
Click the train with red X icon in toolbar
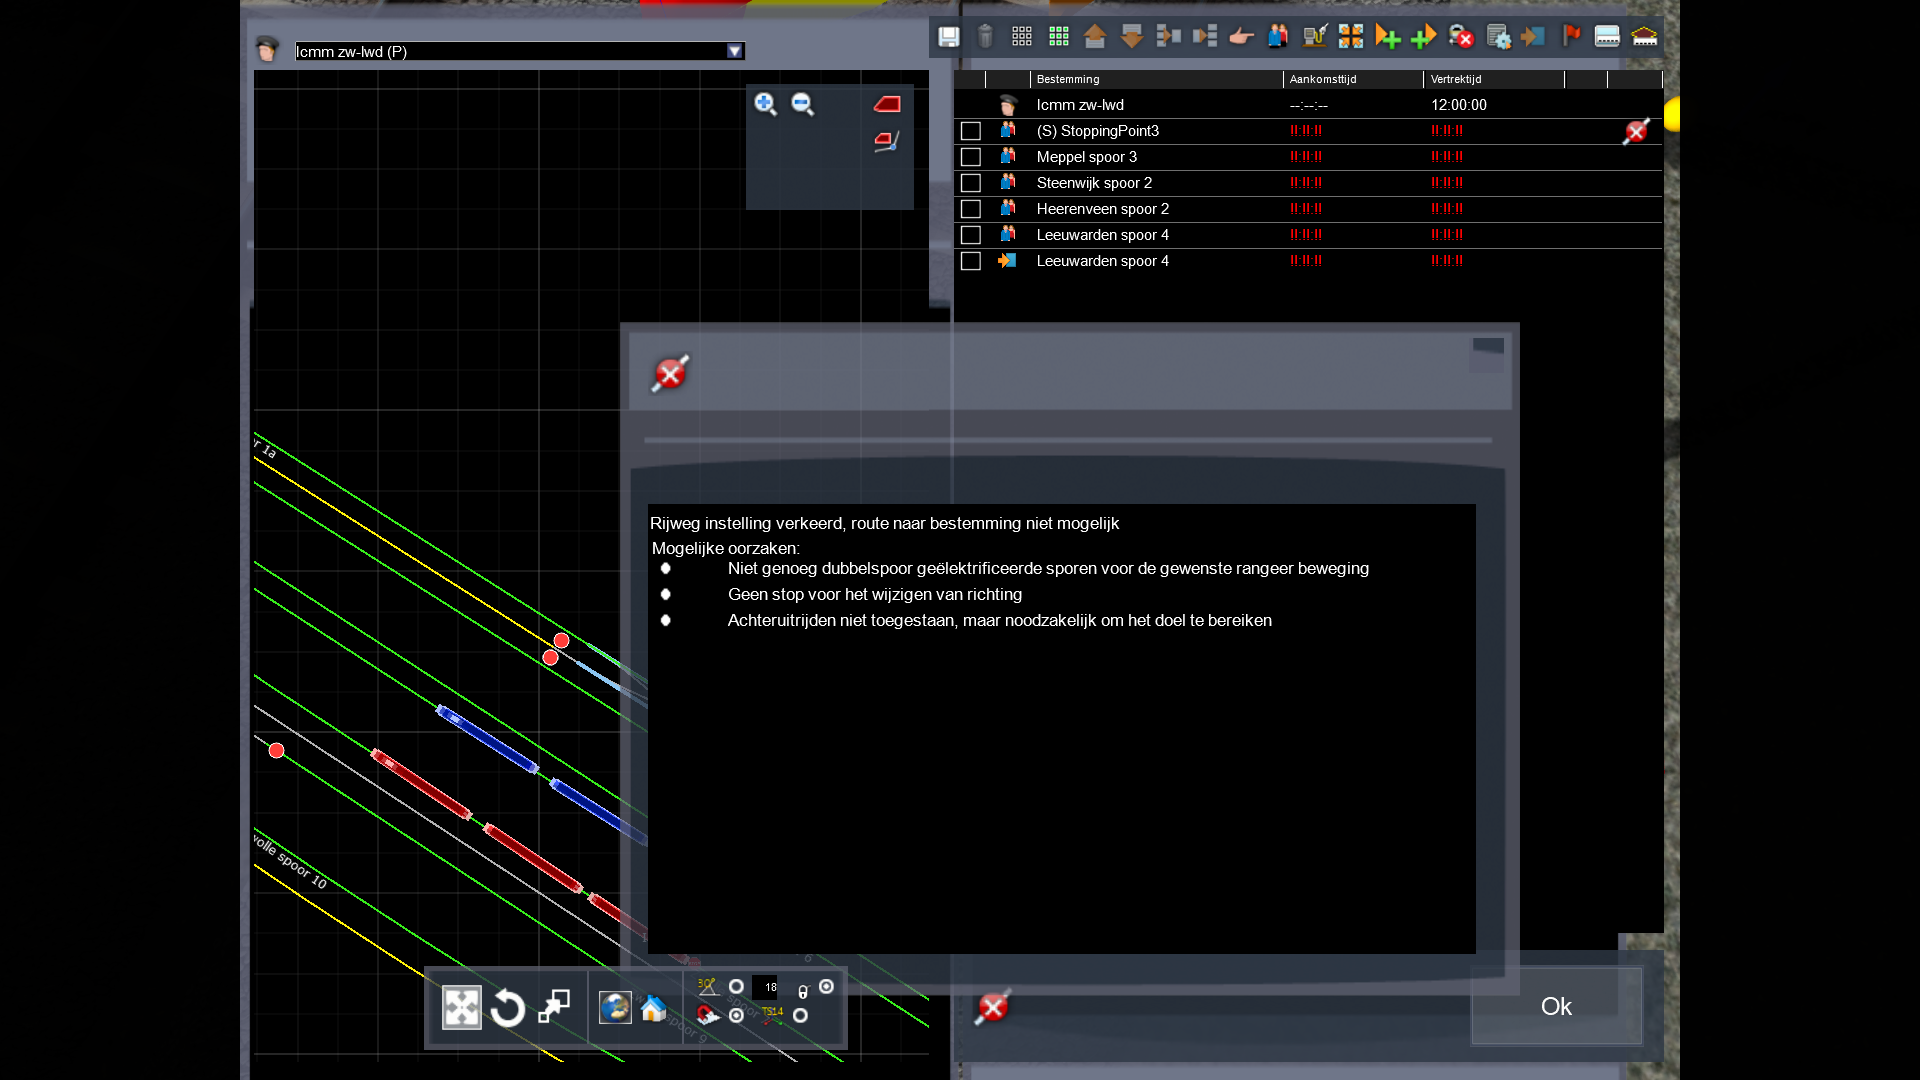tap(1461, 37)
